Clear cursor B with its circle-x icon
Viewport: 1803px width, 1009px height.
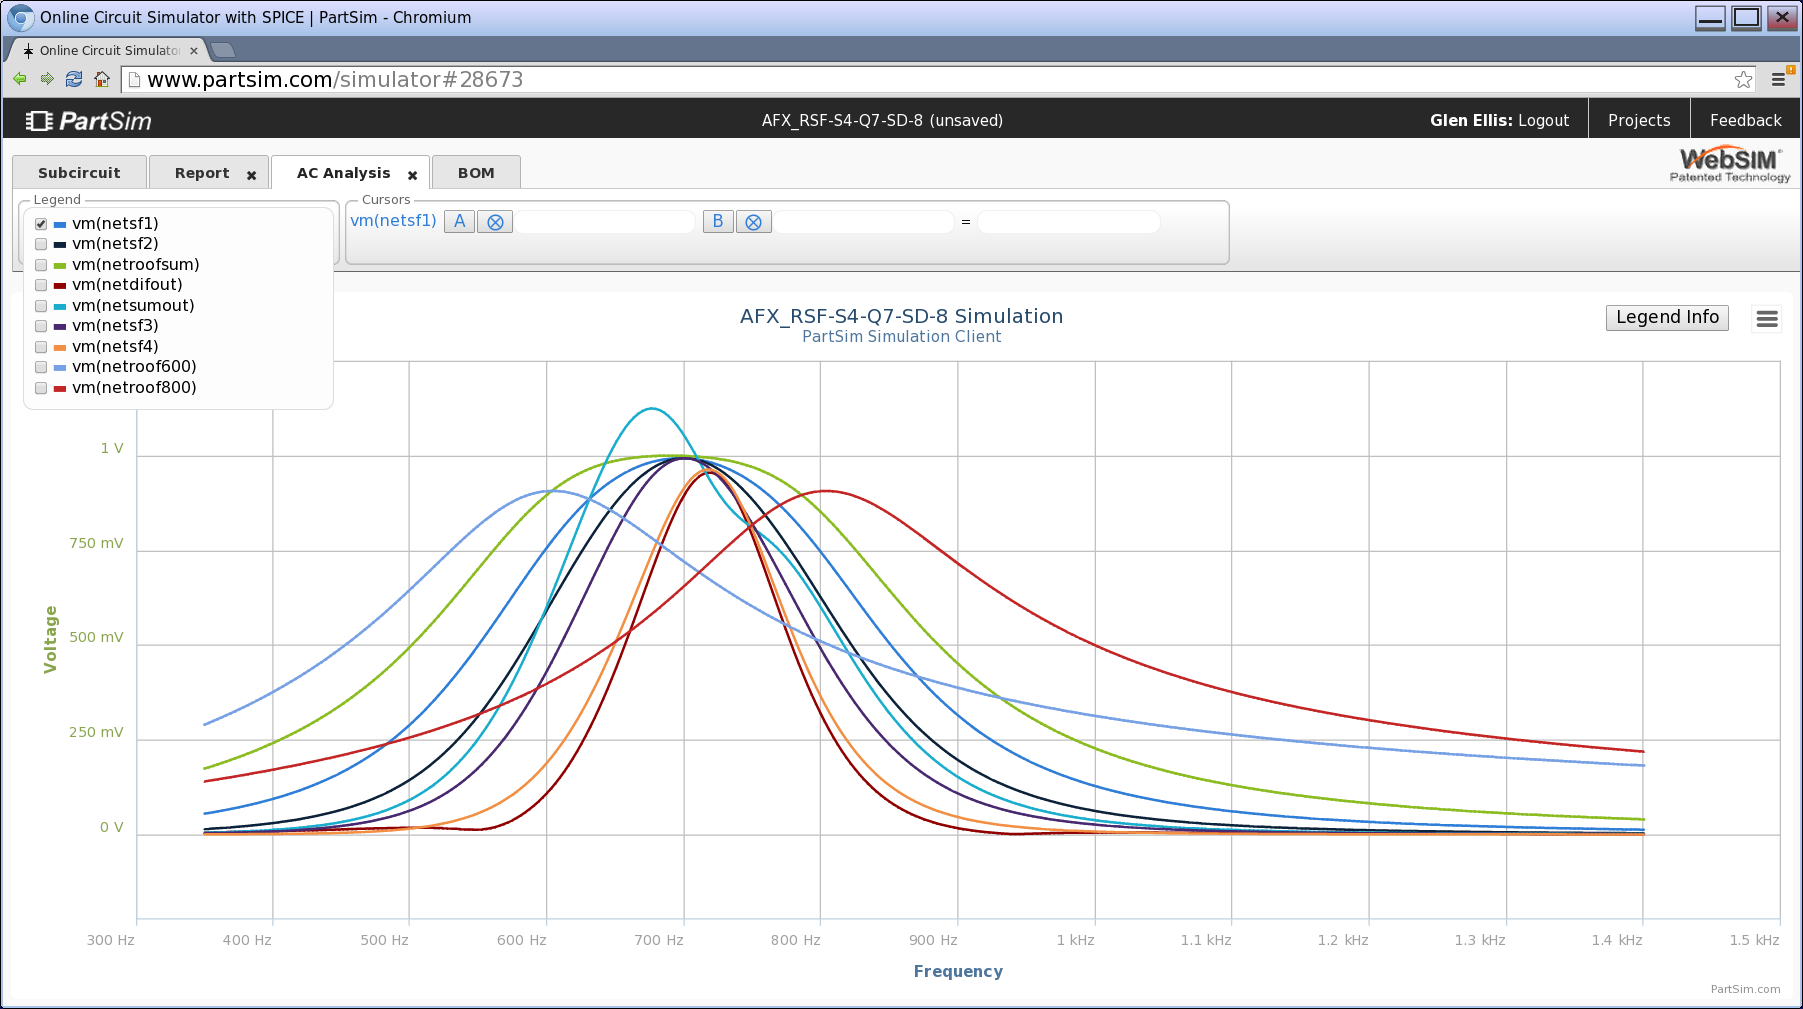coord(754,222)
